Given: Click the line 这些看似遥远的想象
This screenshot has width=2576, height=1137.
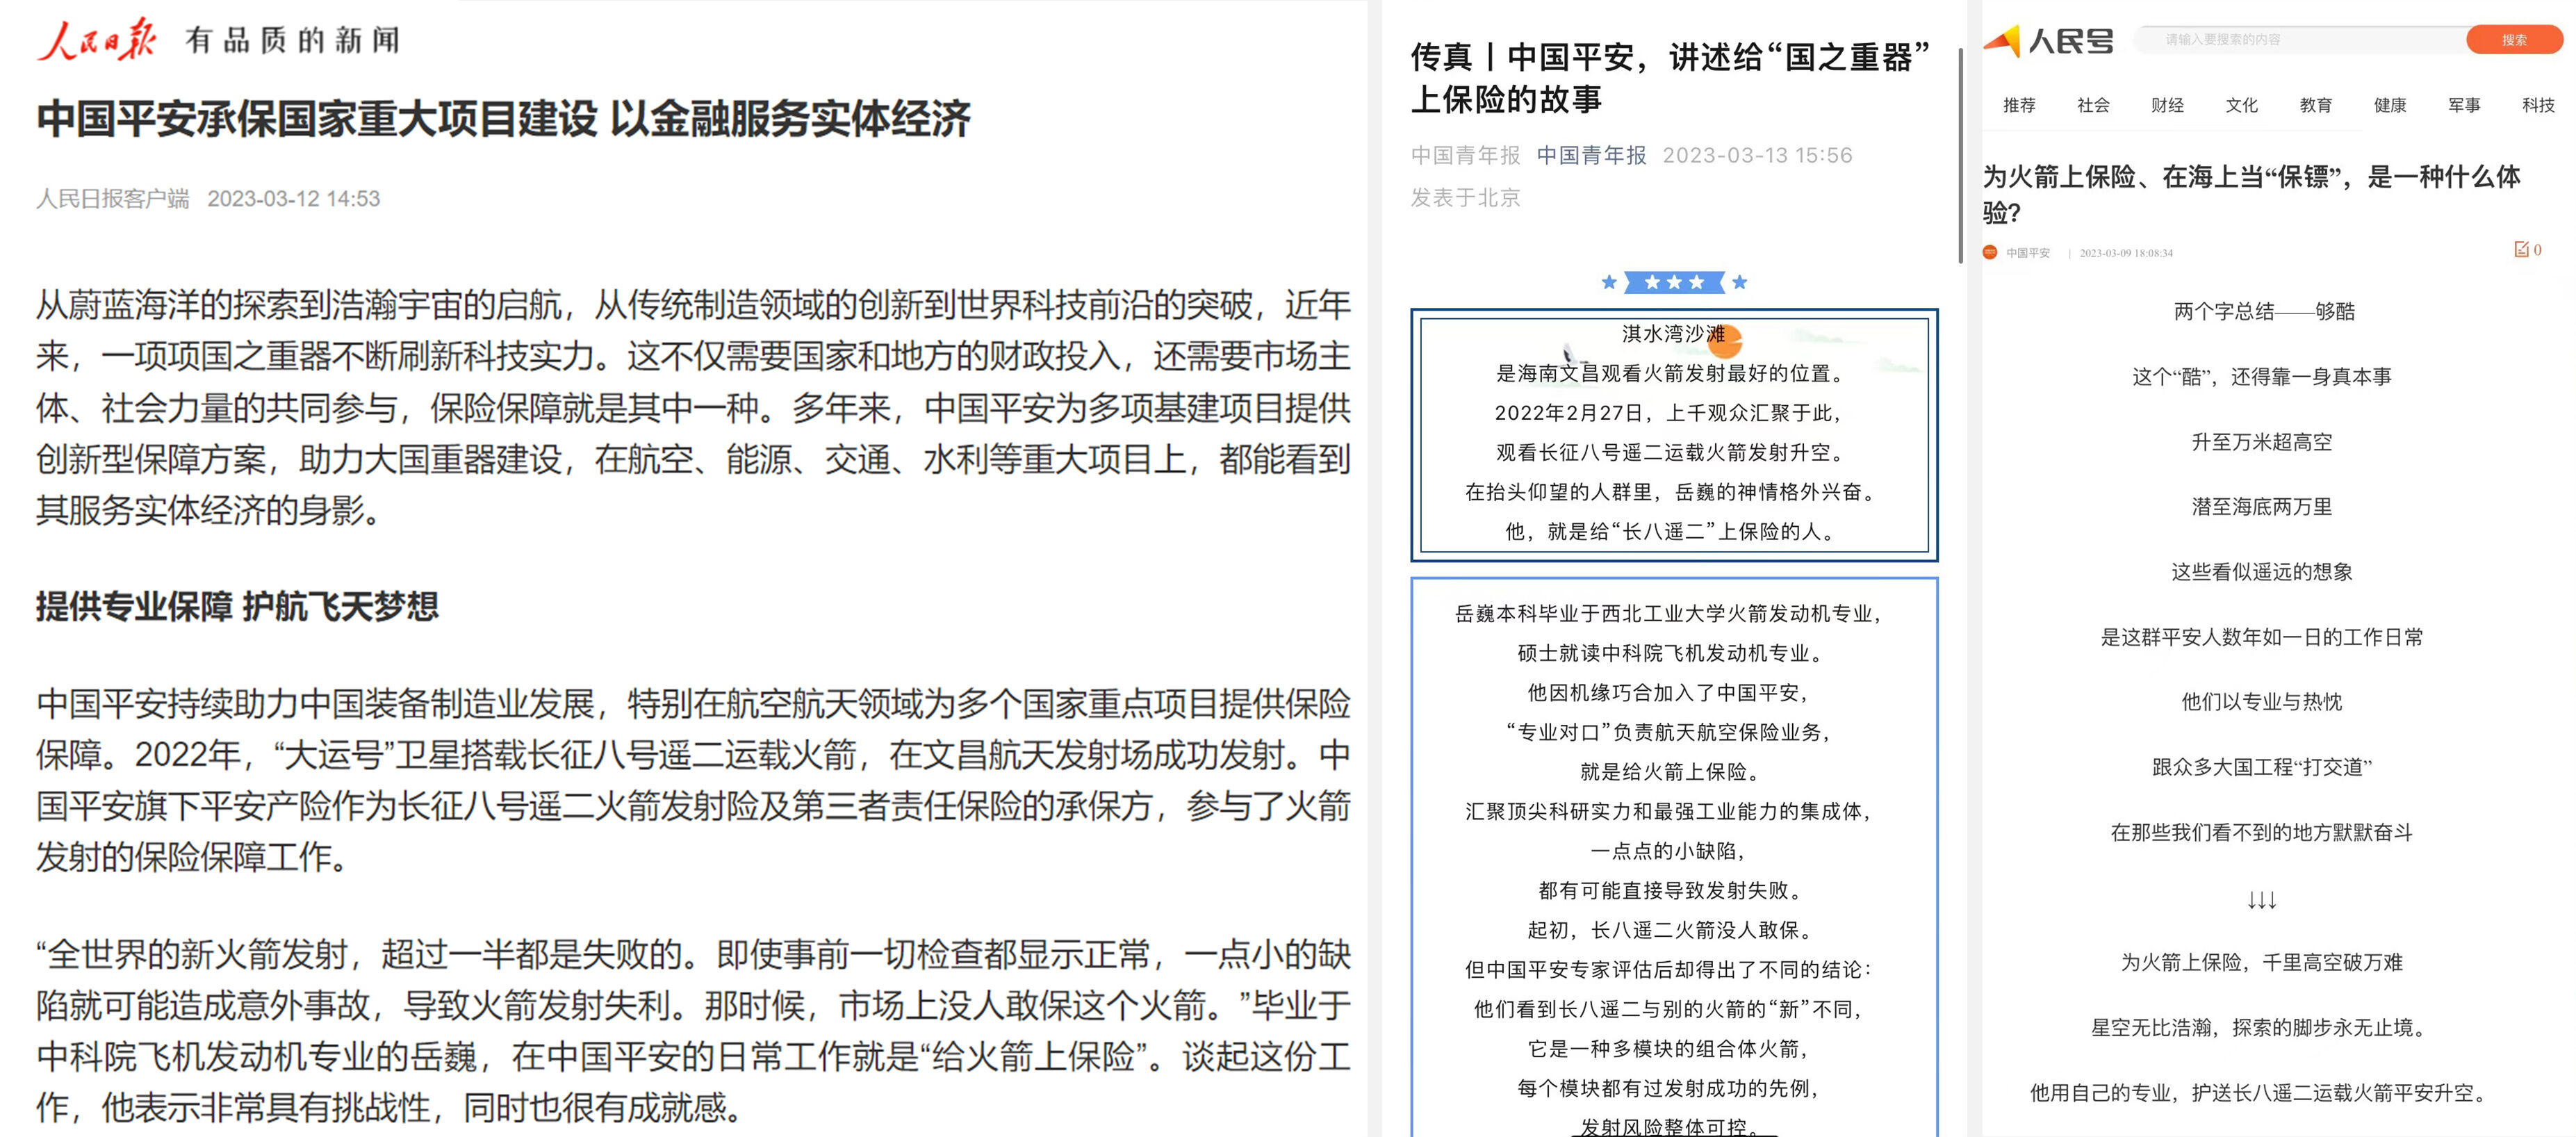Looking at the screenshot, I should 2261,571.
